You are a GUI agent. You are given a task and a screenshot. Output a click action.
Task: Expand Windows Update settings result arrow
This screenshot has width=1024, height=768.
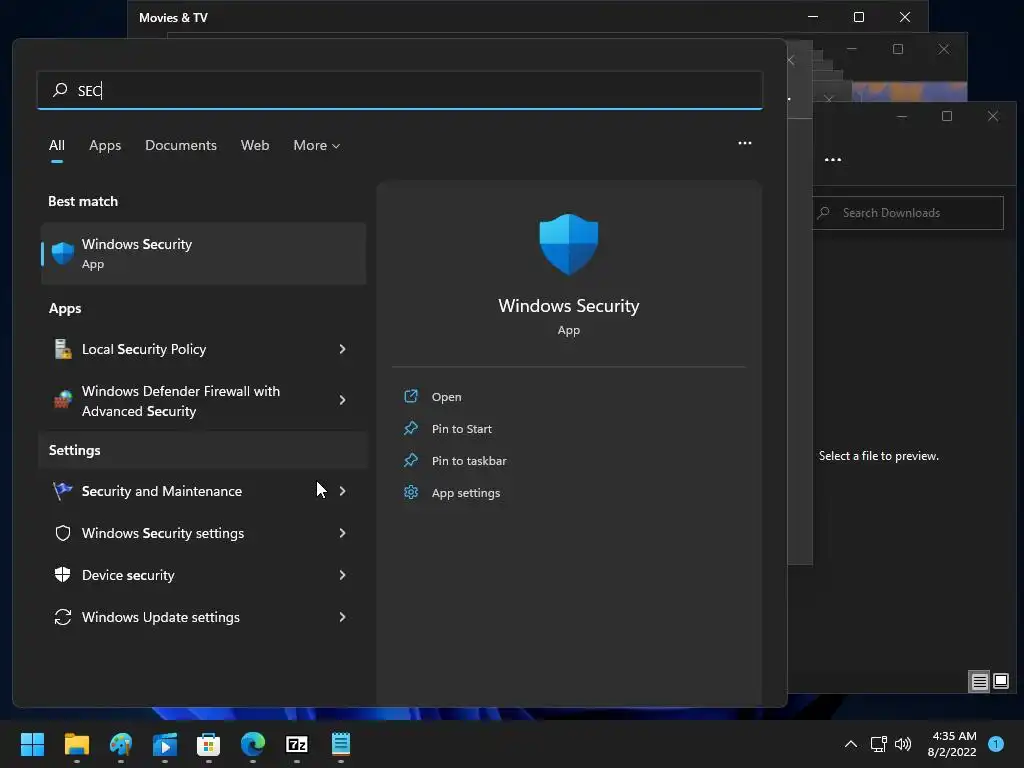(x=342, y=617)
